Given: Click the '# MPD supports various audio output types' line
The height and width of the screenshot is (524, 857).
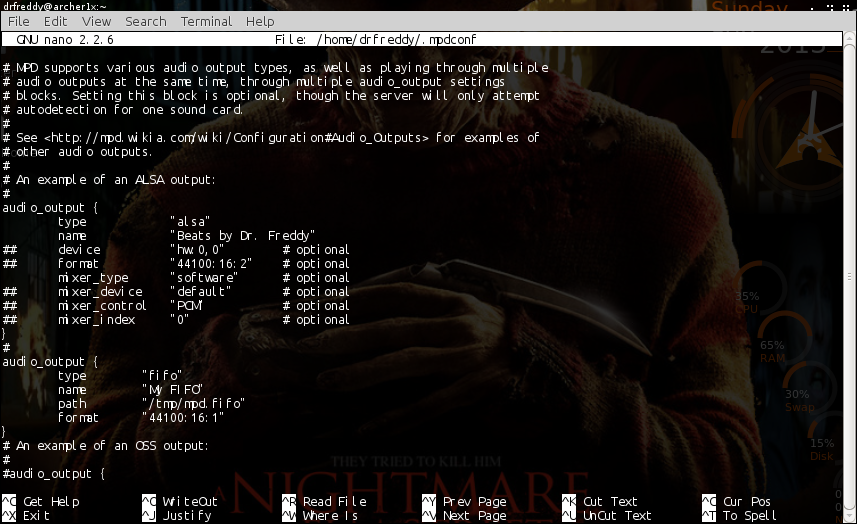Looking at the screenshot, I should (275, 68).
